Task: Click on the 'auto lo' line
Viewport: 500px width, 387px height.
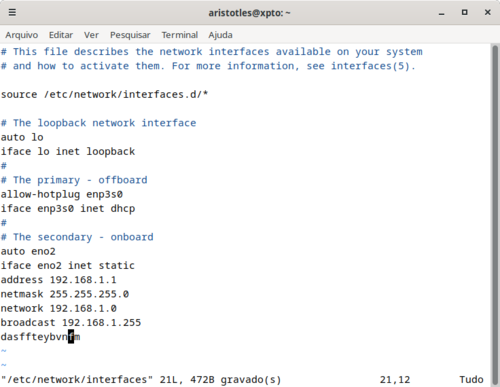Action: click(22, 137)
